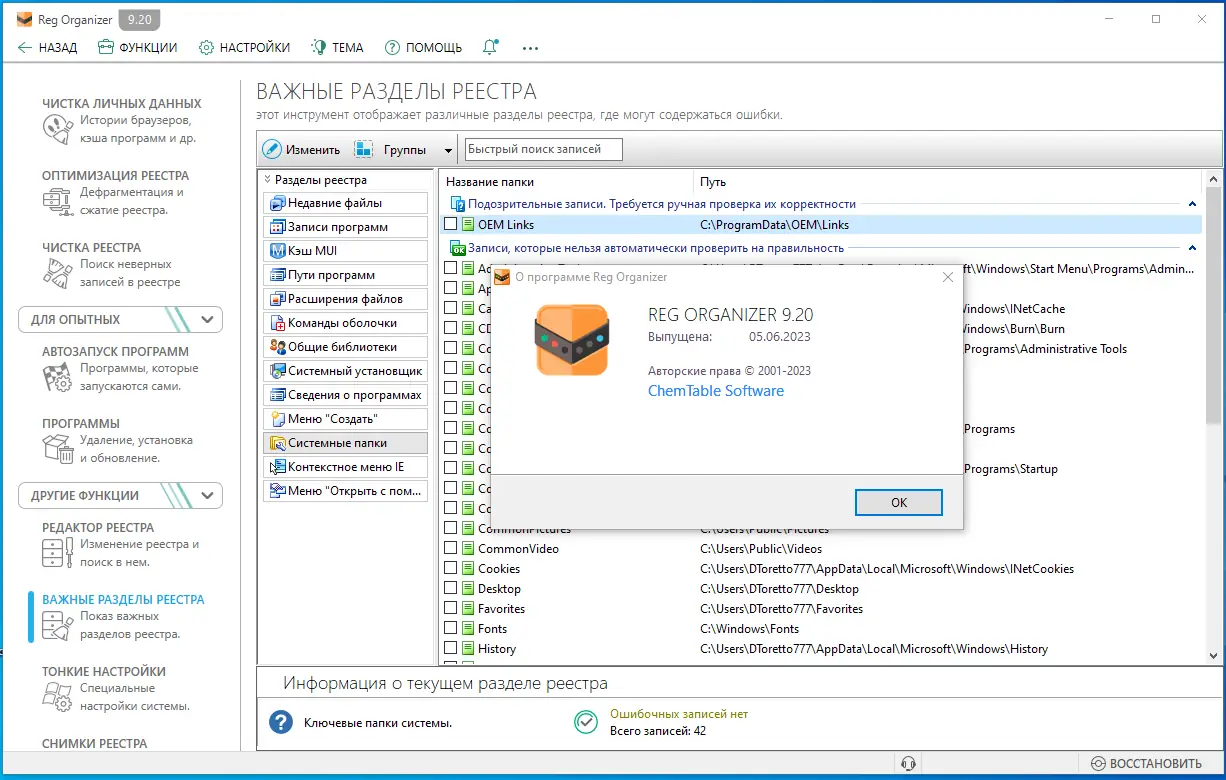This screenshot has width=1226, height=780.
Task: Check the CommonPictures checkbox
Action: tap(450, 529)
